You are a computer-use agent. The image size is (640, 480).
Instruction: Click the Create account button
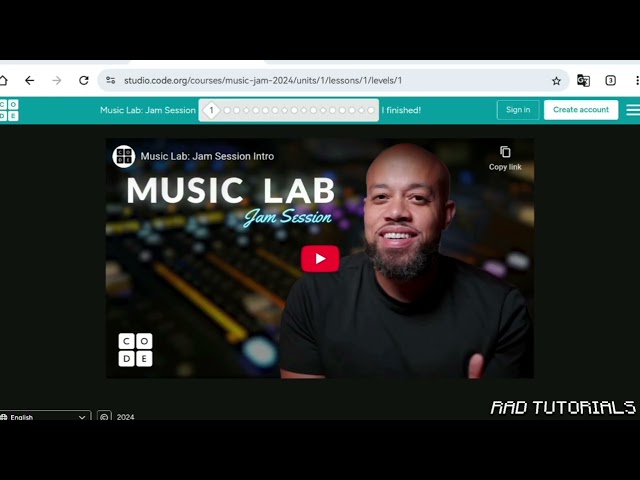(x=581, y=110)
